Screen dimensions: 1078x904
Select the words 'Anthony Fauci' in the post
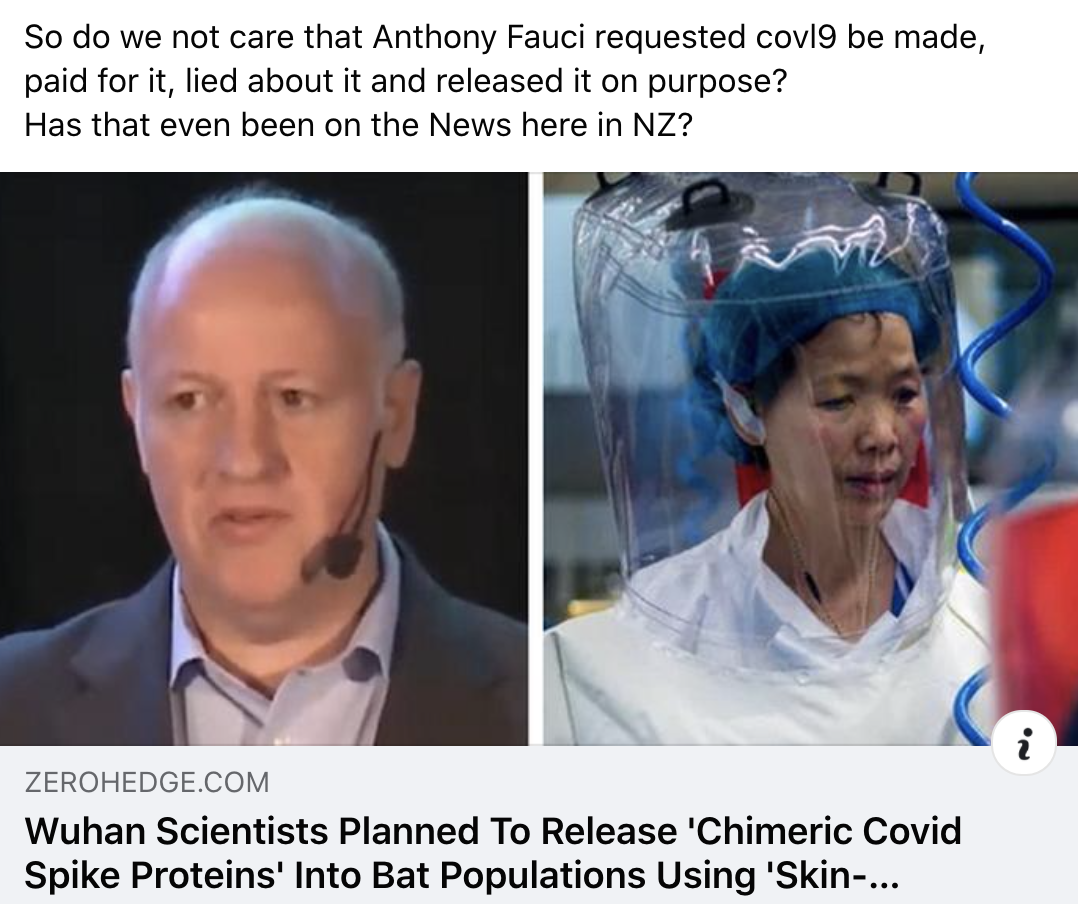[x=479, y=38]
